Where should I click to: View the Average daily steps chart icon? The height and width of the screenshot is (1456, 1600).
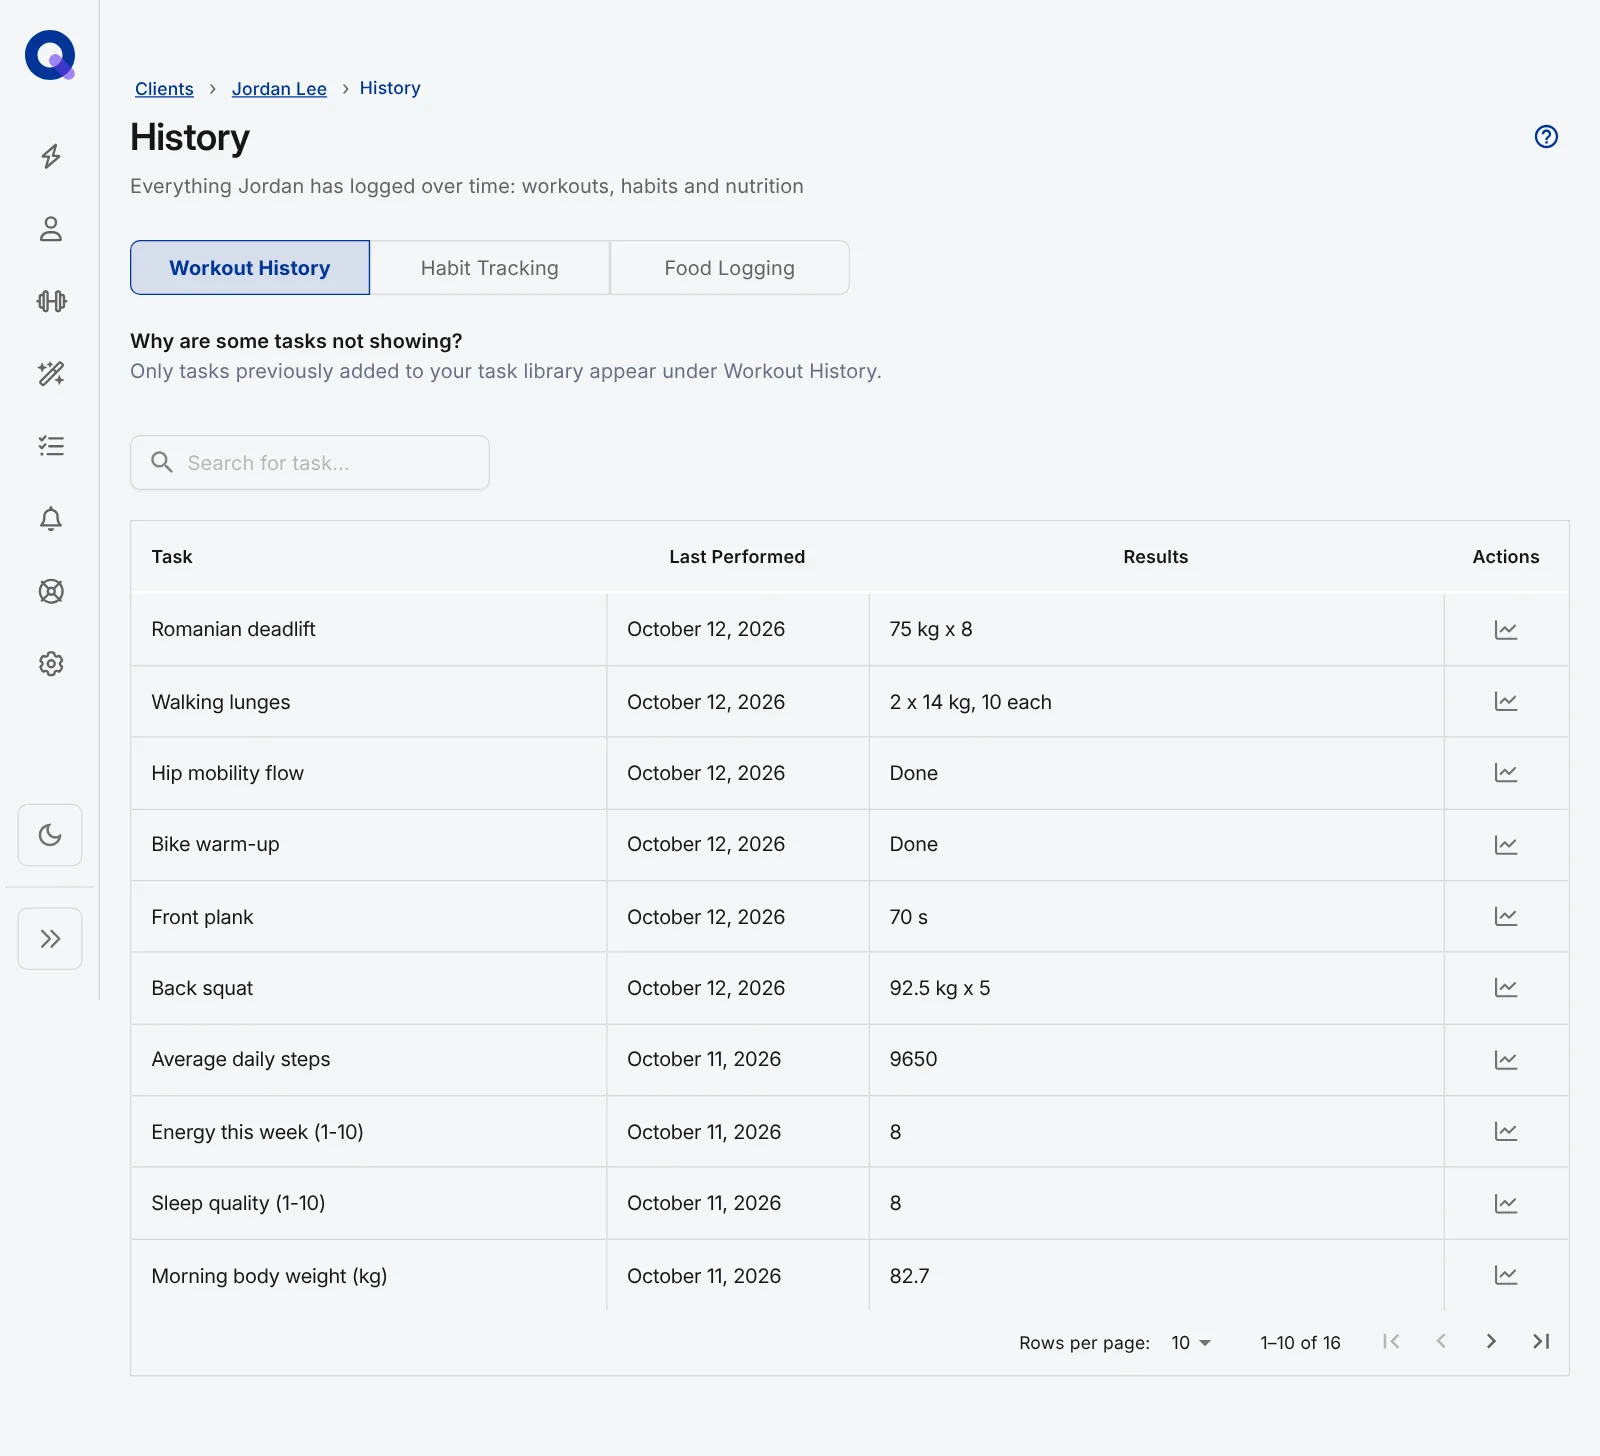click(x=1506, y=1060)
